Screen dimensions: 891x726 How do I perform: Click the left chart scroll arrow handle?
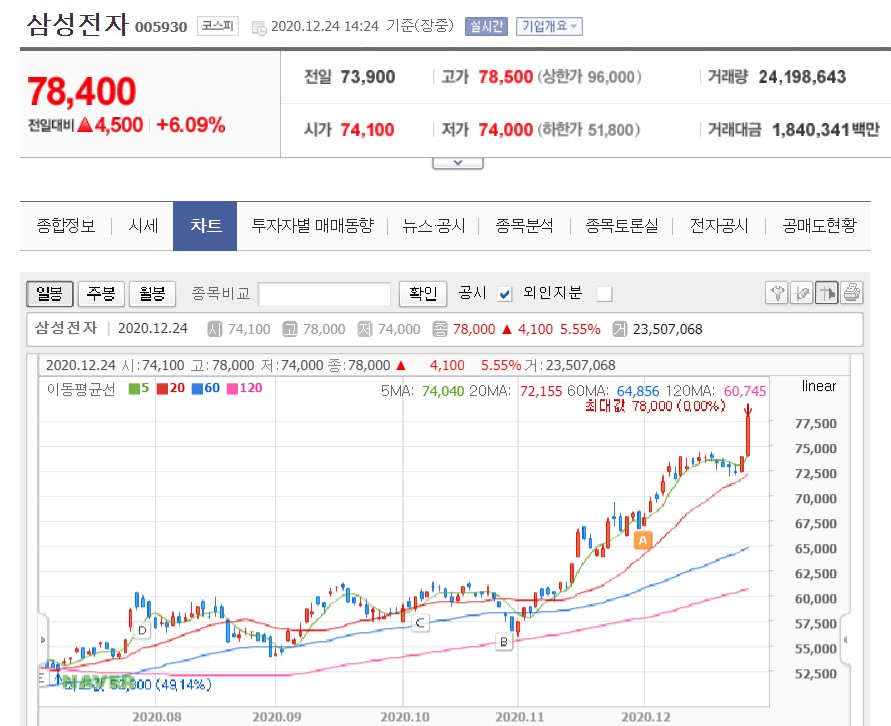[x=43, y=640]
